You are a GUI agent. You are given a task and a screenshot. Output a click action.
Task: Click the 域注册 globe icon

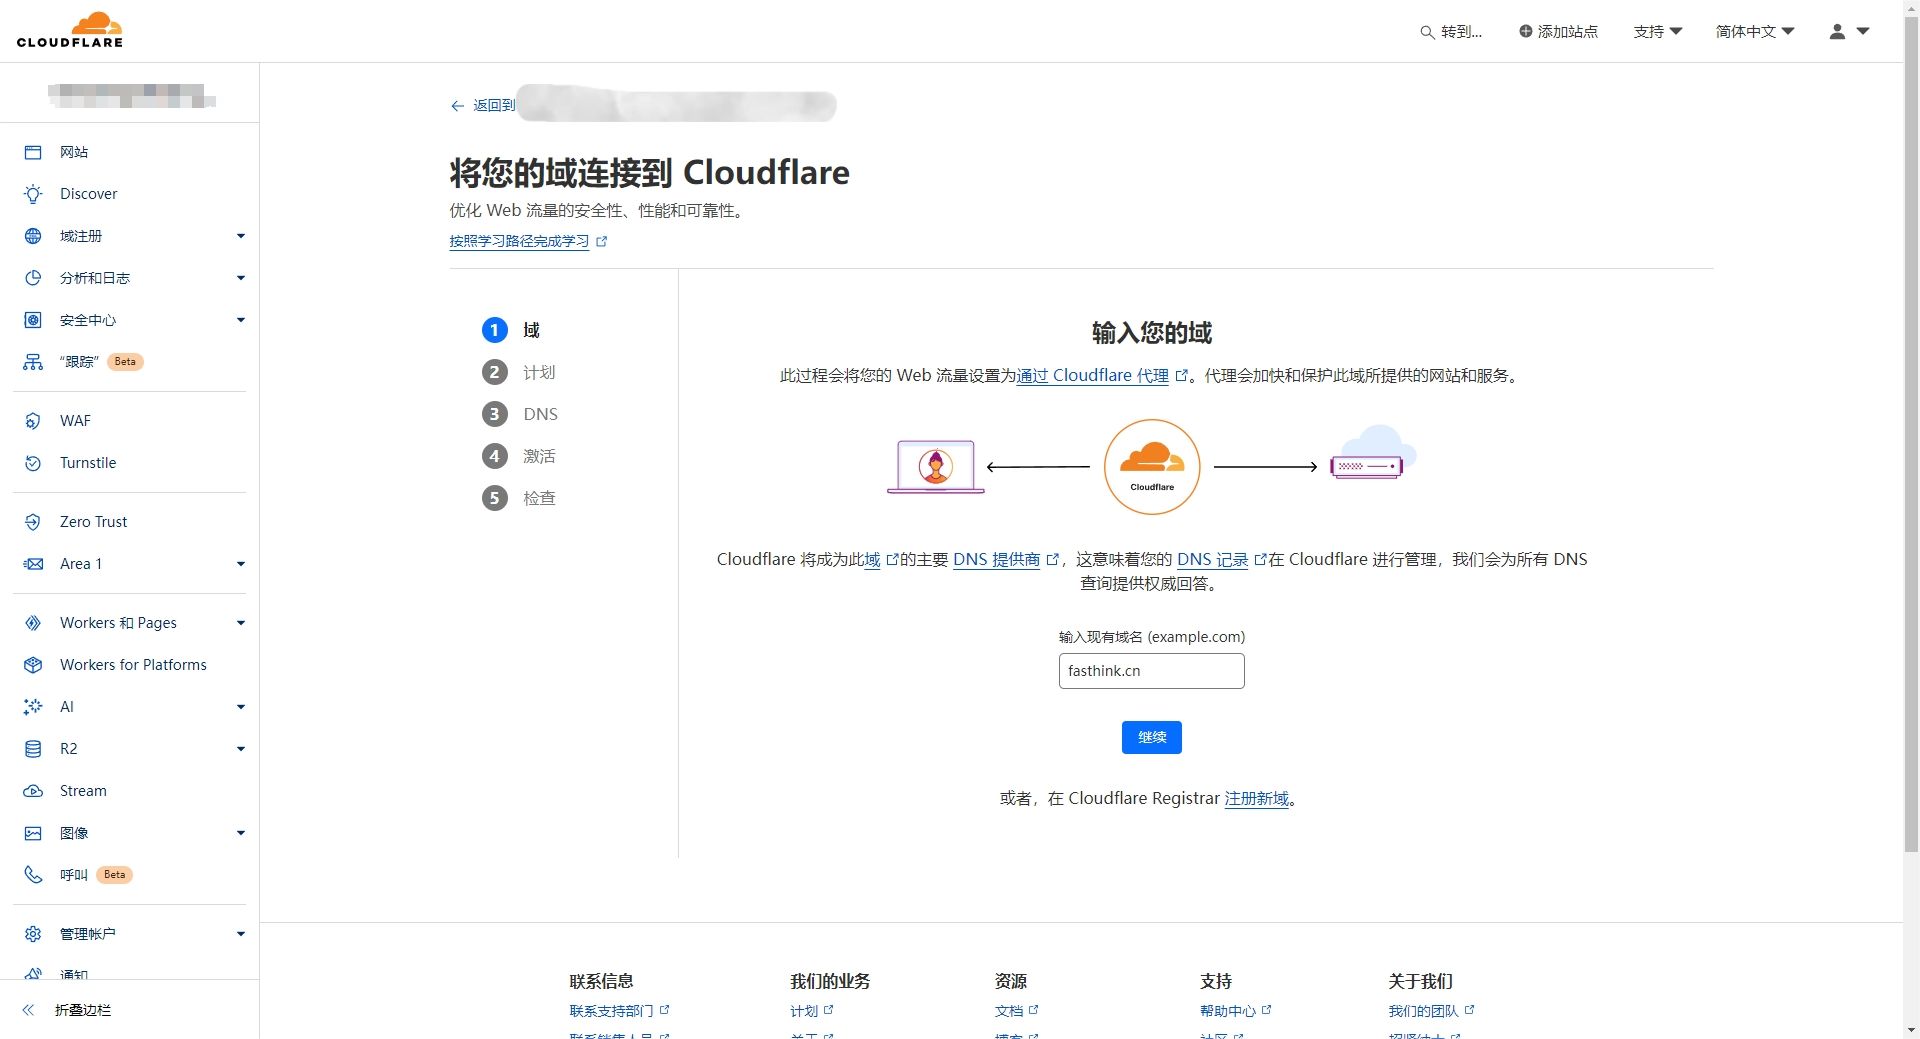pyautogui.click(x=33, y=236)
